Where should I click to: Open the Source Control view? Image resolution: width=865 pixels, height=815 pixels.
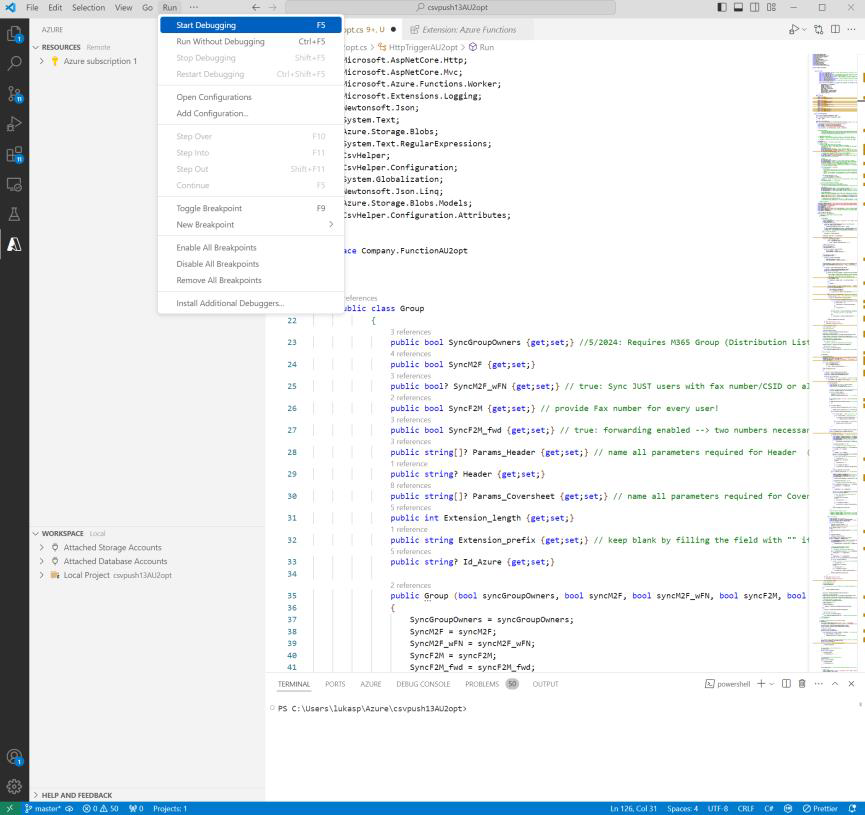(14, 93)
